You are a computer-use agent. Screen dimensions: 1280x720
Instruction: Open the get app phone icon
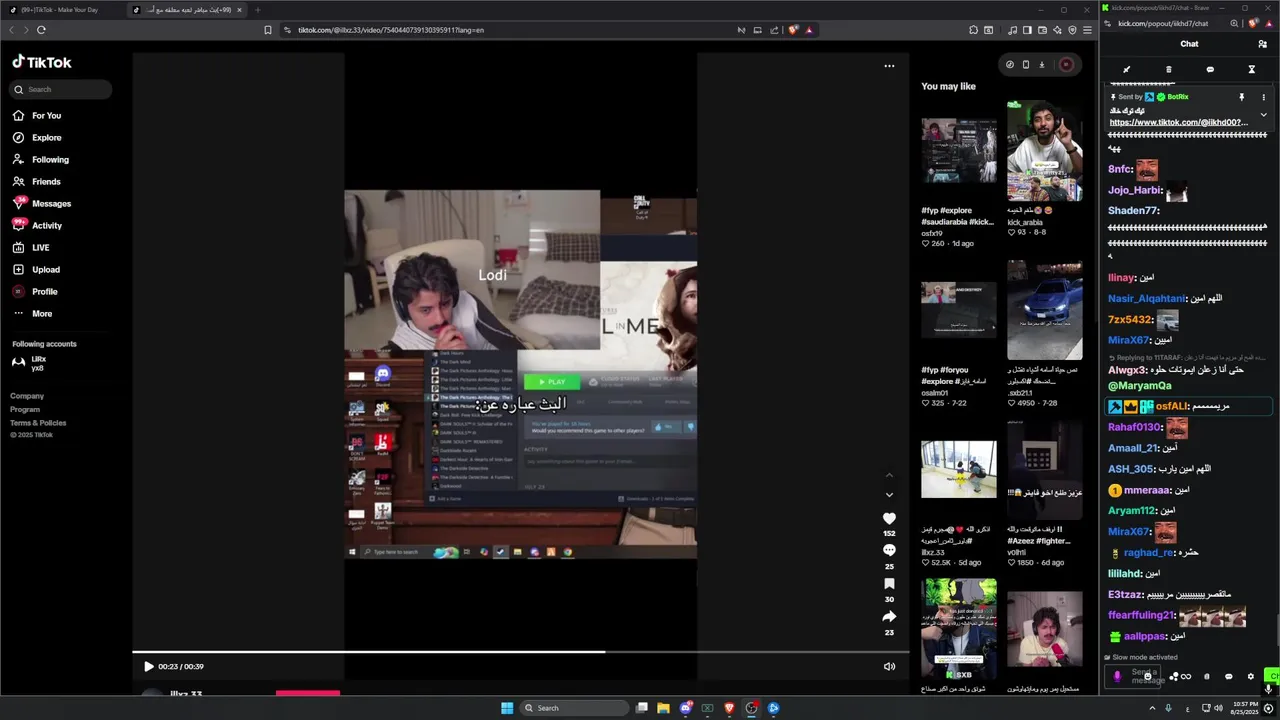pyautogui.click(x=1025, y=65)
